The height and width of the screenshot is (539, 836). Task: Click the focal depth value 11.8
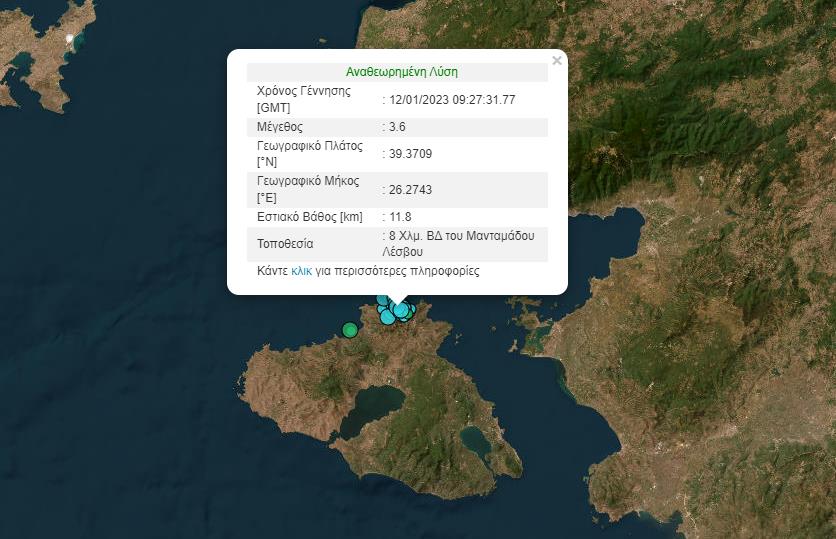pyautogui.click(x=400, y=216)
